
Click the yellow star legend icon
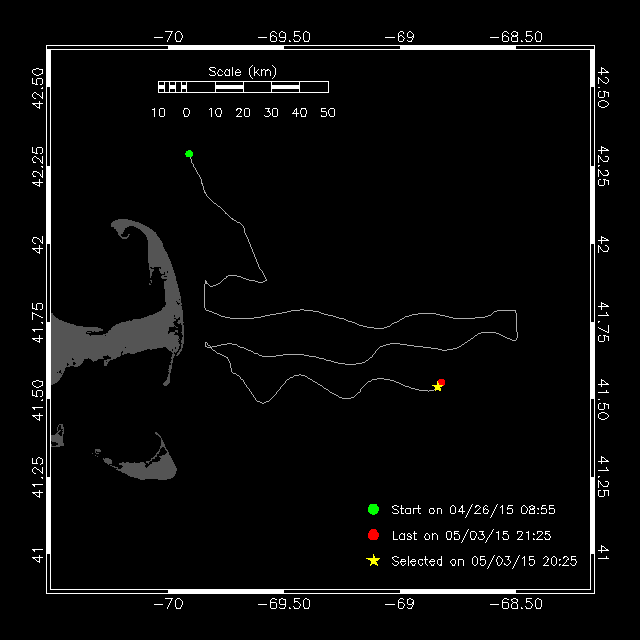click(373, 561)
